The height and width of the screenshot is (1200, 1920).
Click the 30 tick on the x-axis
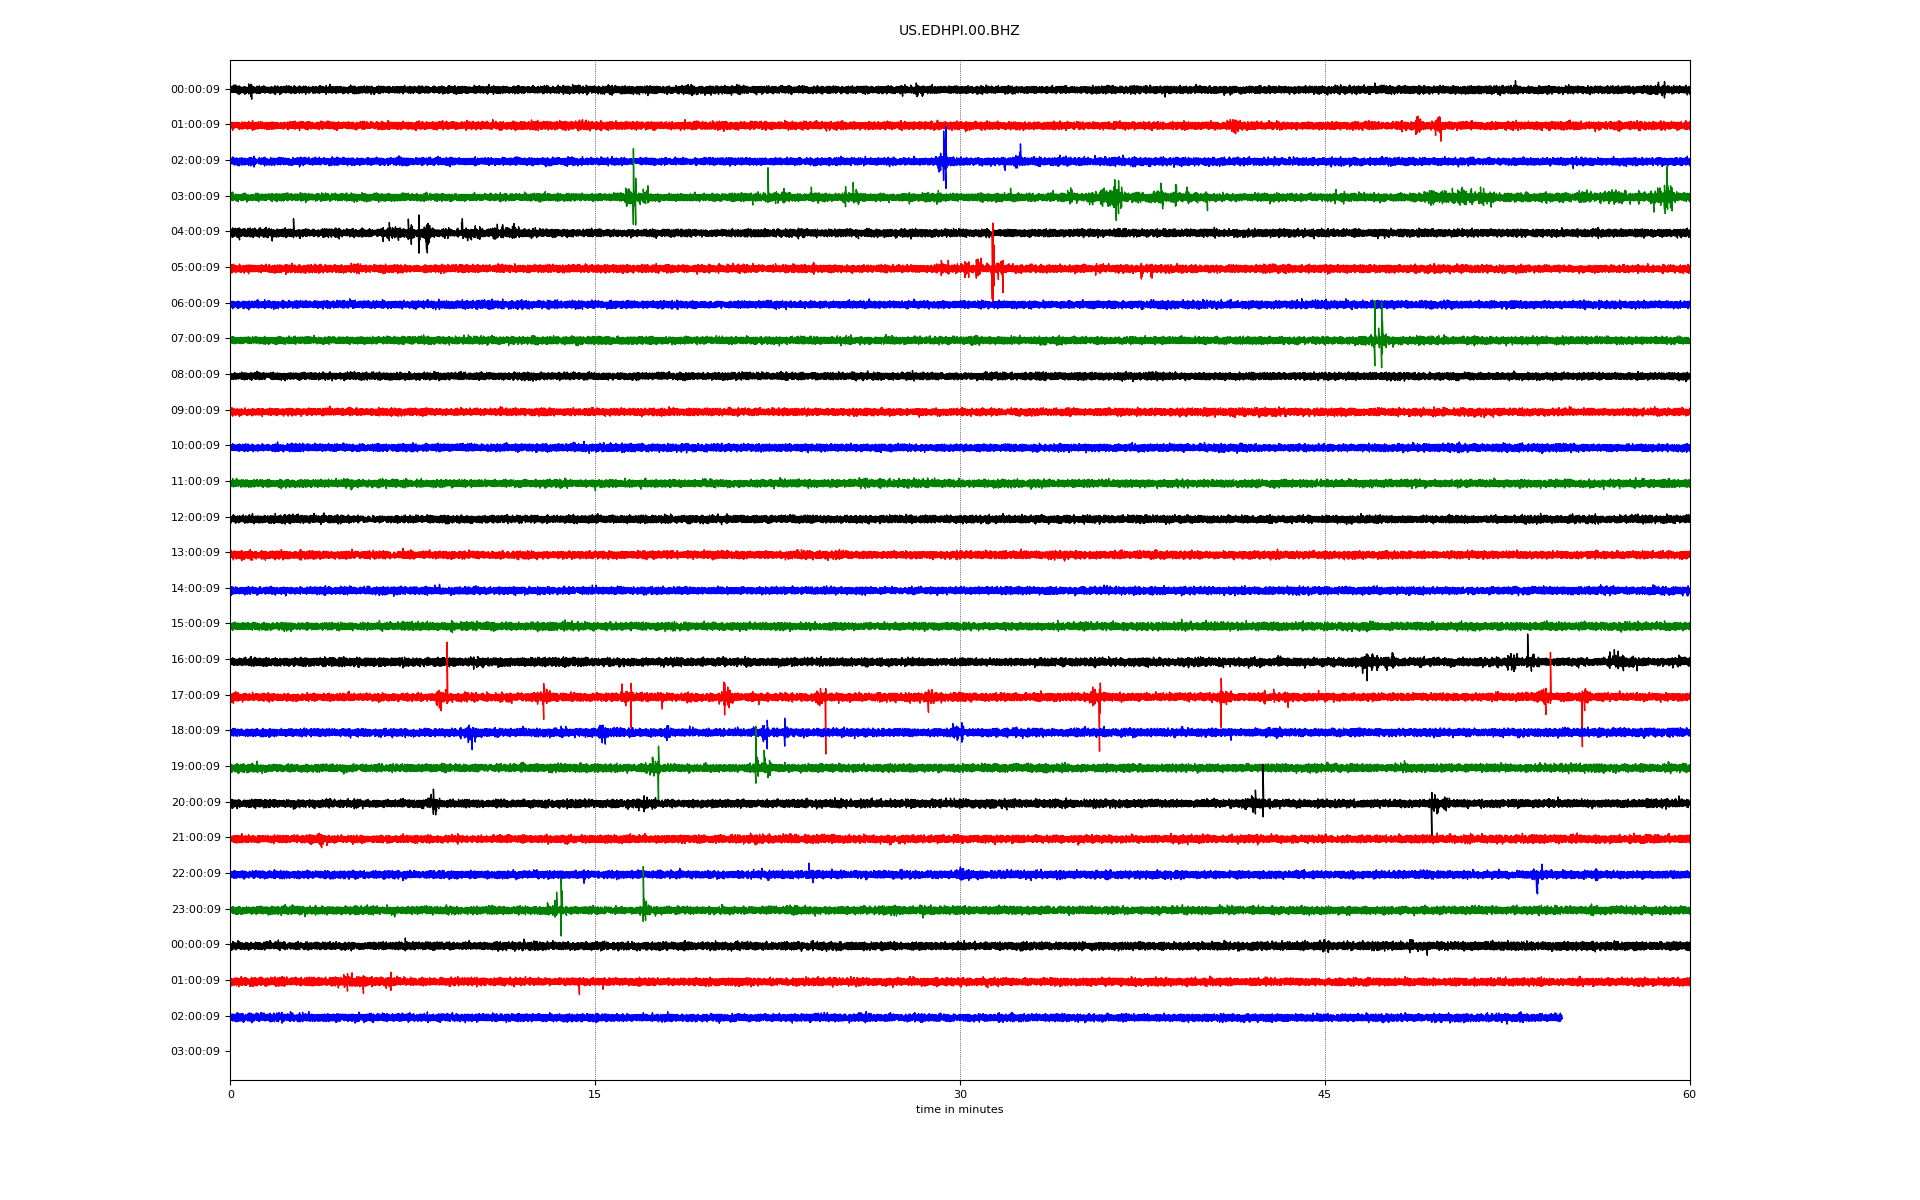[x=960, y=1094]
